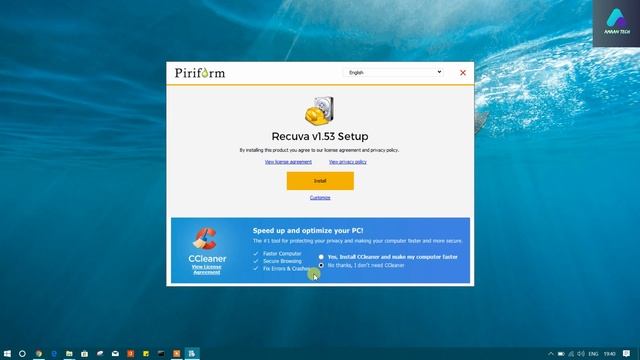The width and height of the screenshot is (640, 360).
Task: Select Yes, install CCleaner radio button
Action: coord(321,257)
